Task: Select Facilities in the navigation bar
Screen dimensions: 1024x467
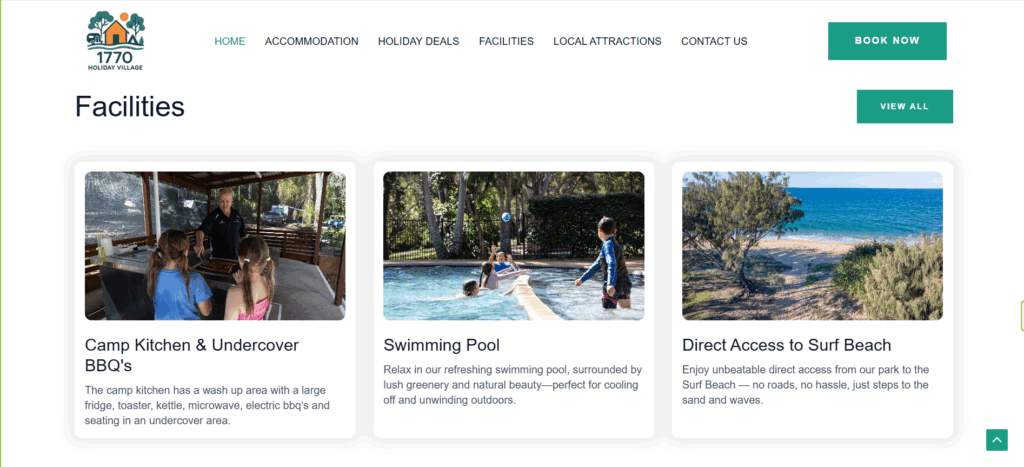Action: point(506,41)
